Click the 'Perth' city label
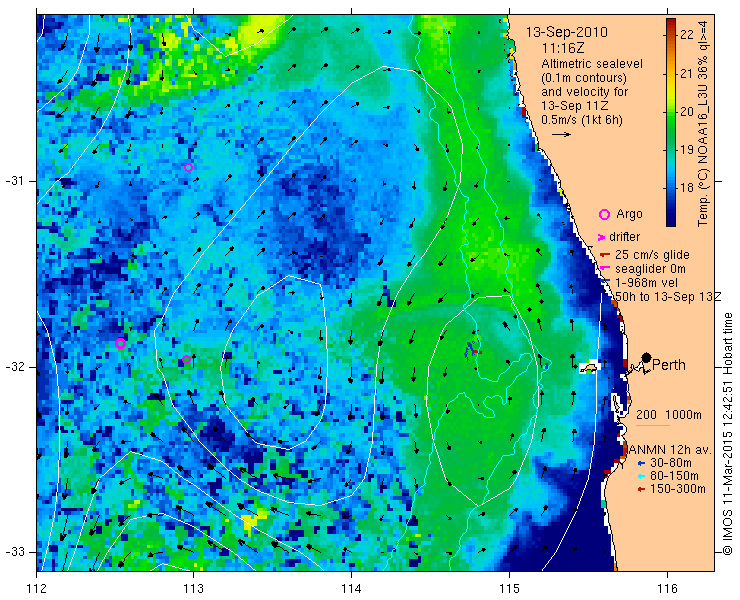Viewport: 740px width, 600px height. pyautogui.click(x=669, y=364)
